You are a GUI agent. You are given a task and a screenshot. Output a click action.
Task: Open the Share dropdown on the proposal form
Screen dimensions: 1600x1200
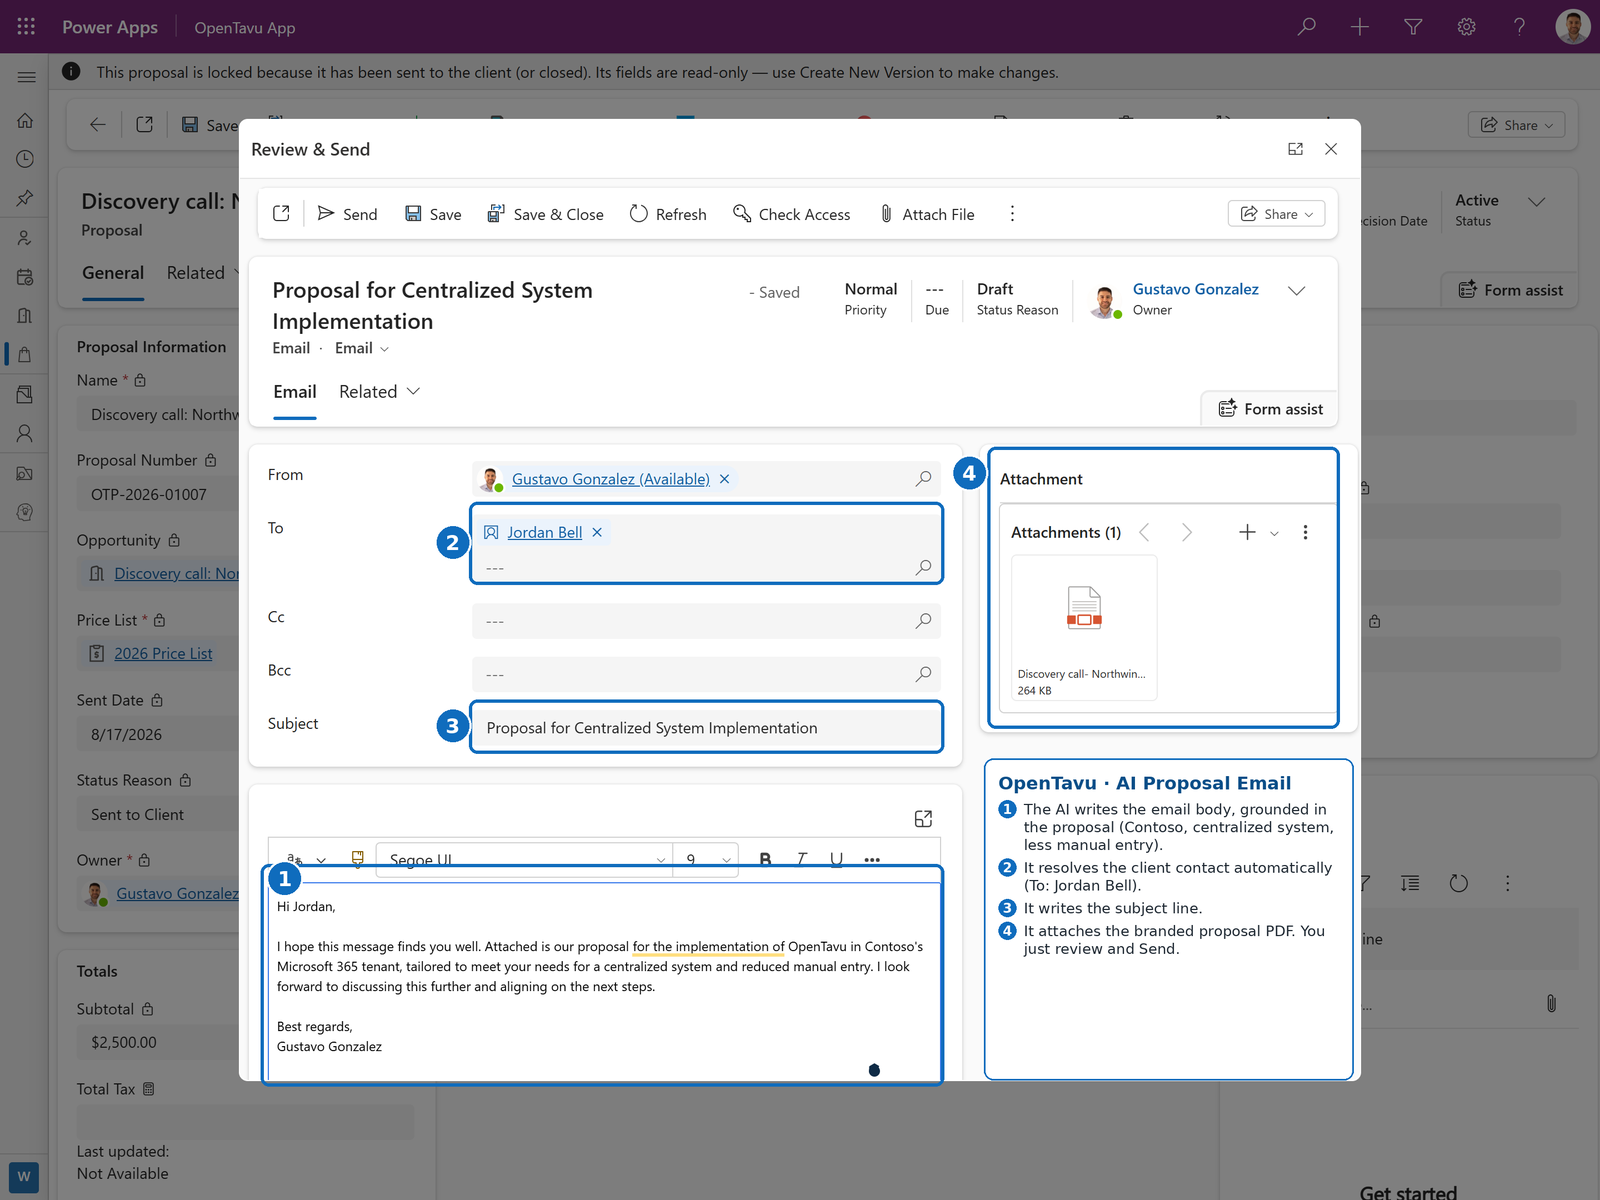1516,125
